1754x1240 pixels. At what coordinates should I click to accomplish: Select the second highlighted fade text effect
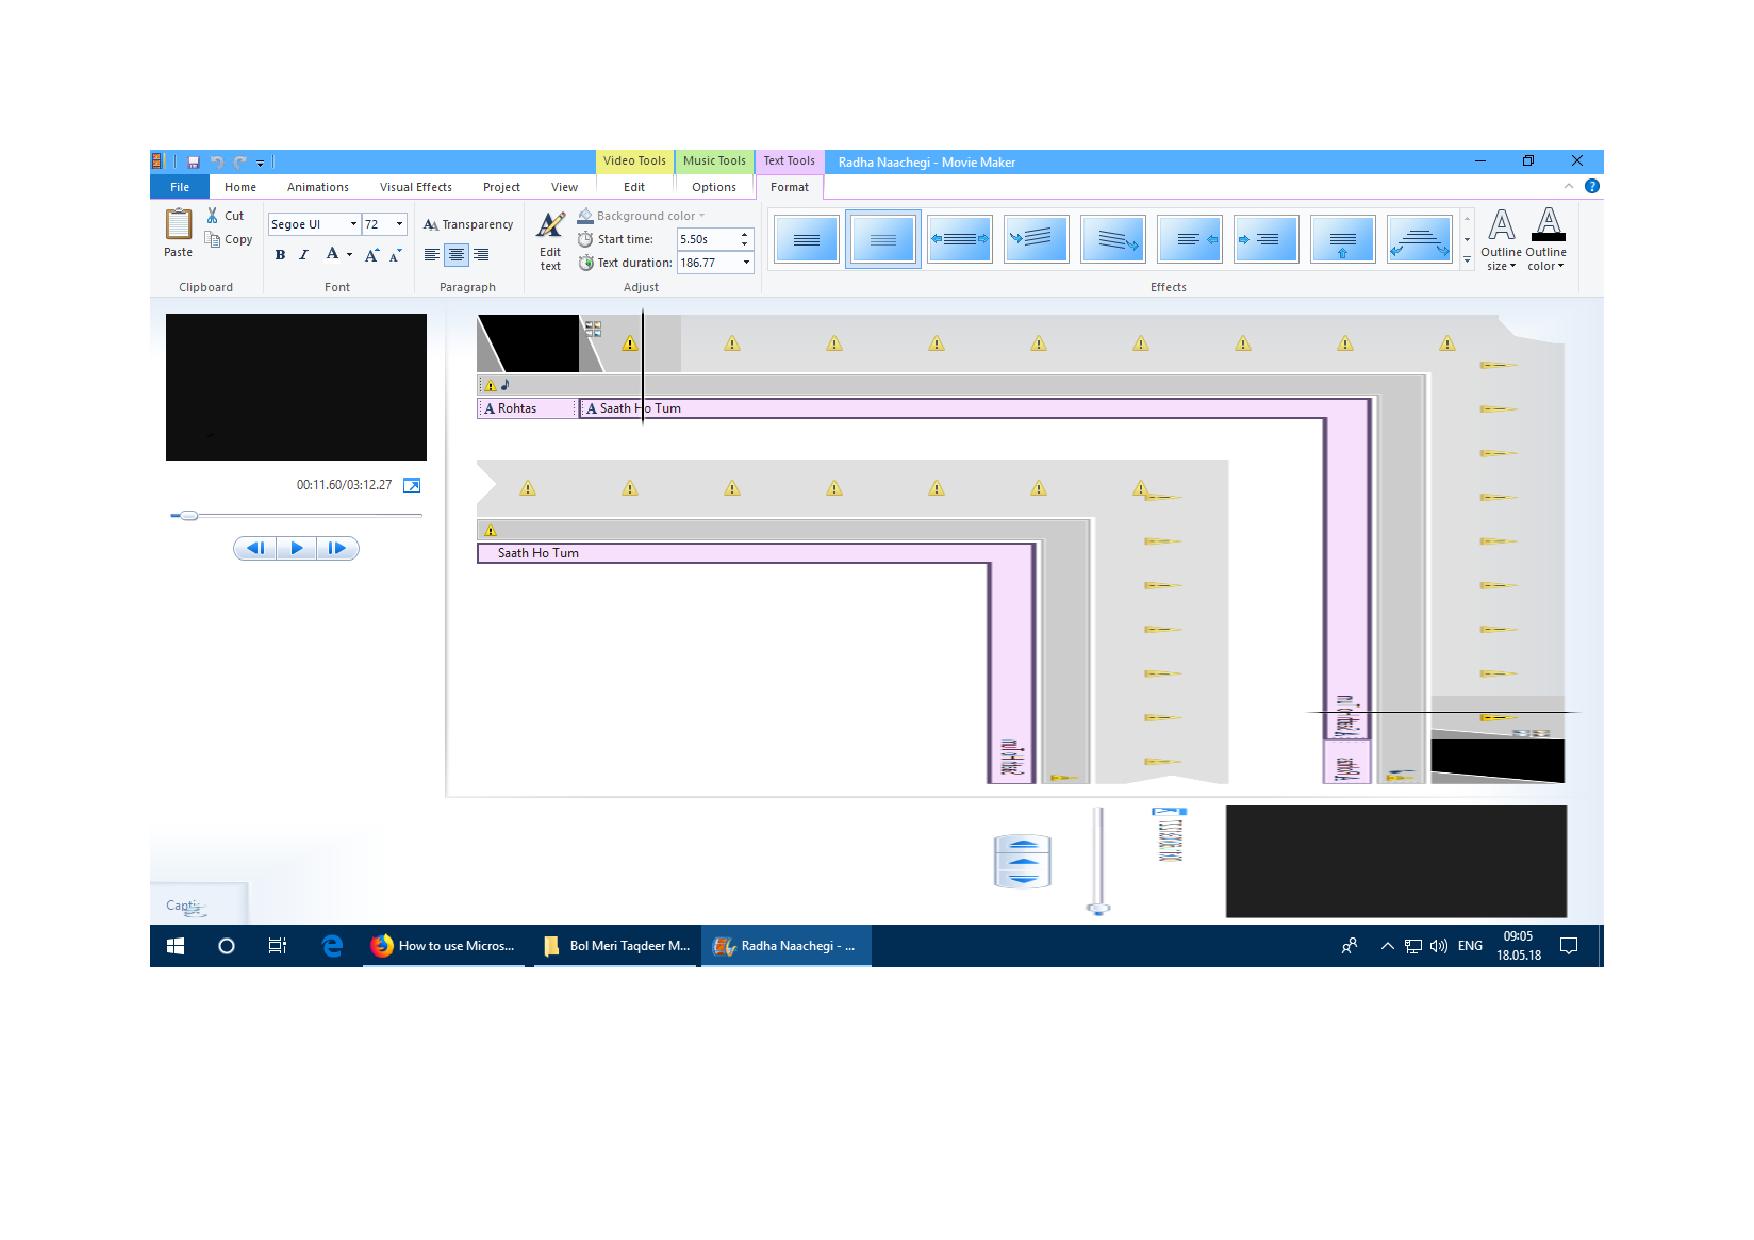883,239
